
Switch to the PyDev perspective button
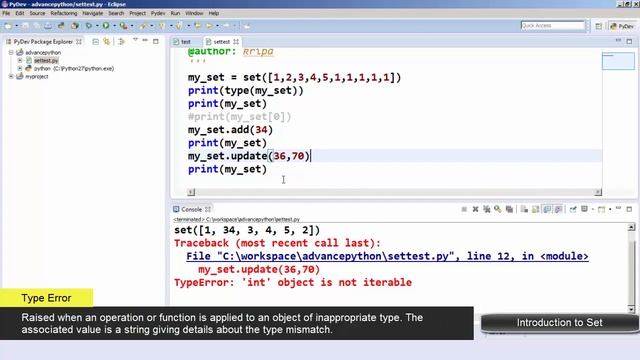pyautogui.click(x=622, y=26)
